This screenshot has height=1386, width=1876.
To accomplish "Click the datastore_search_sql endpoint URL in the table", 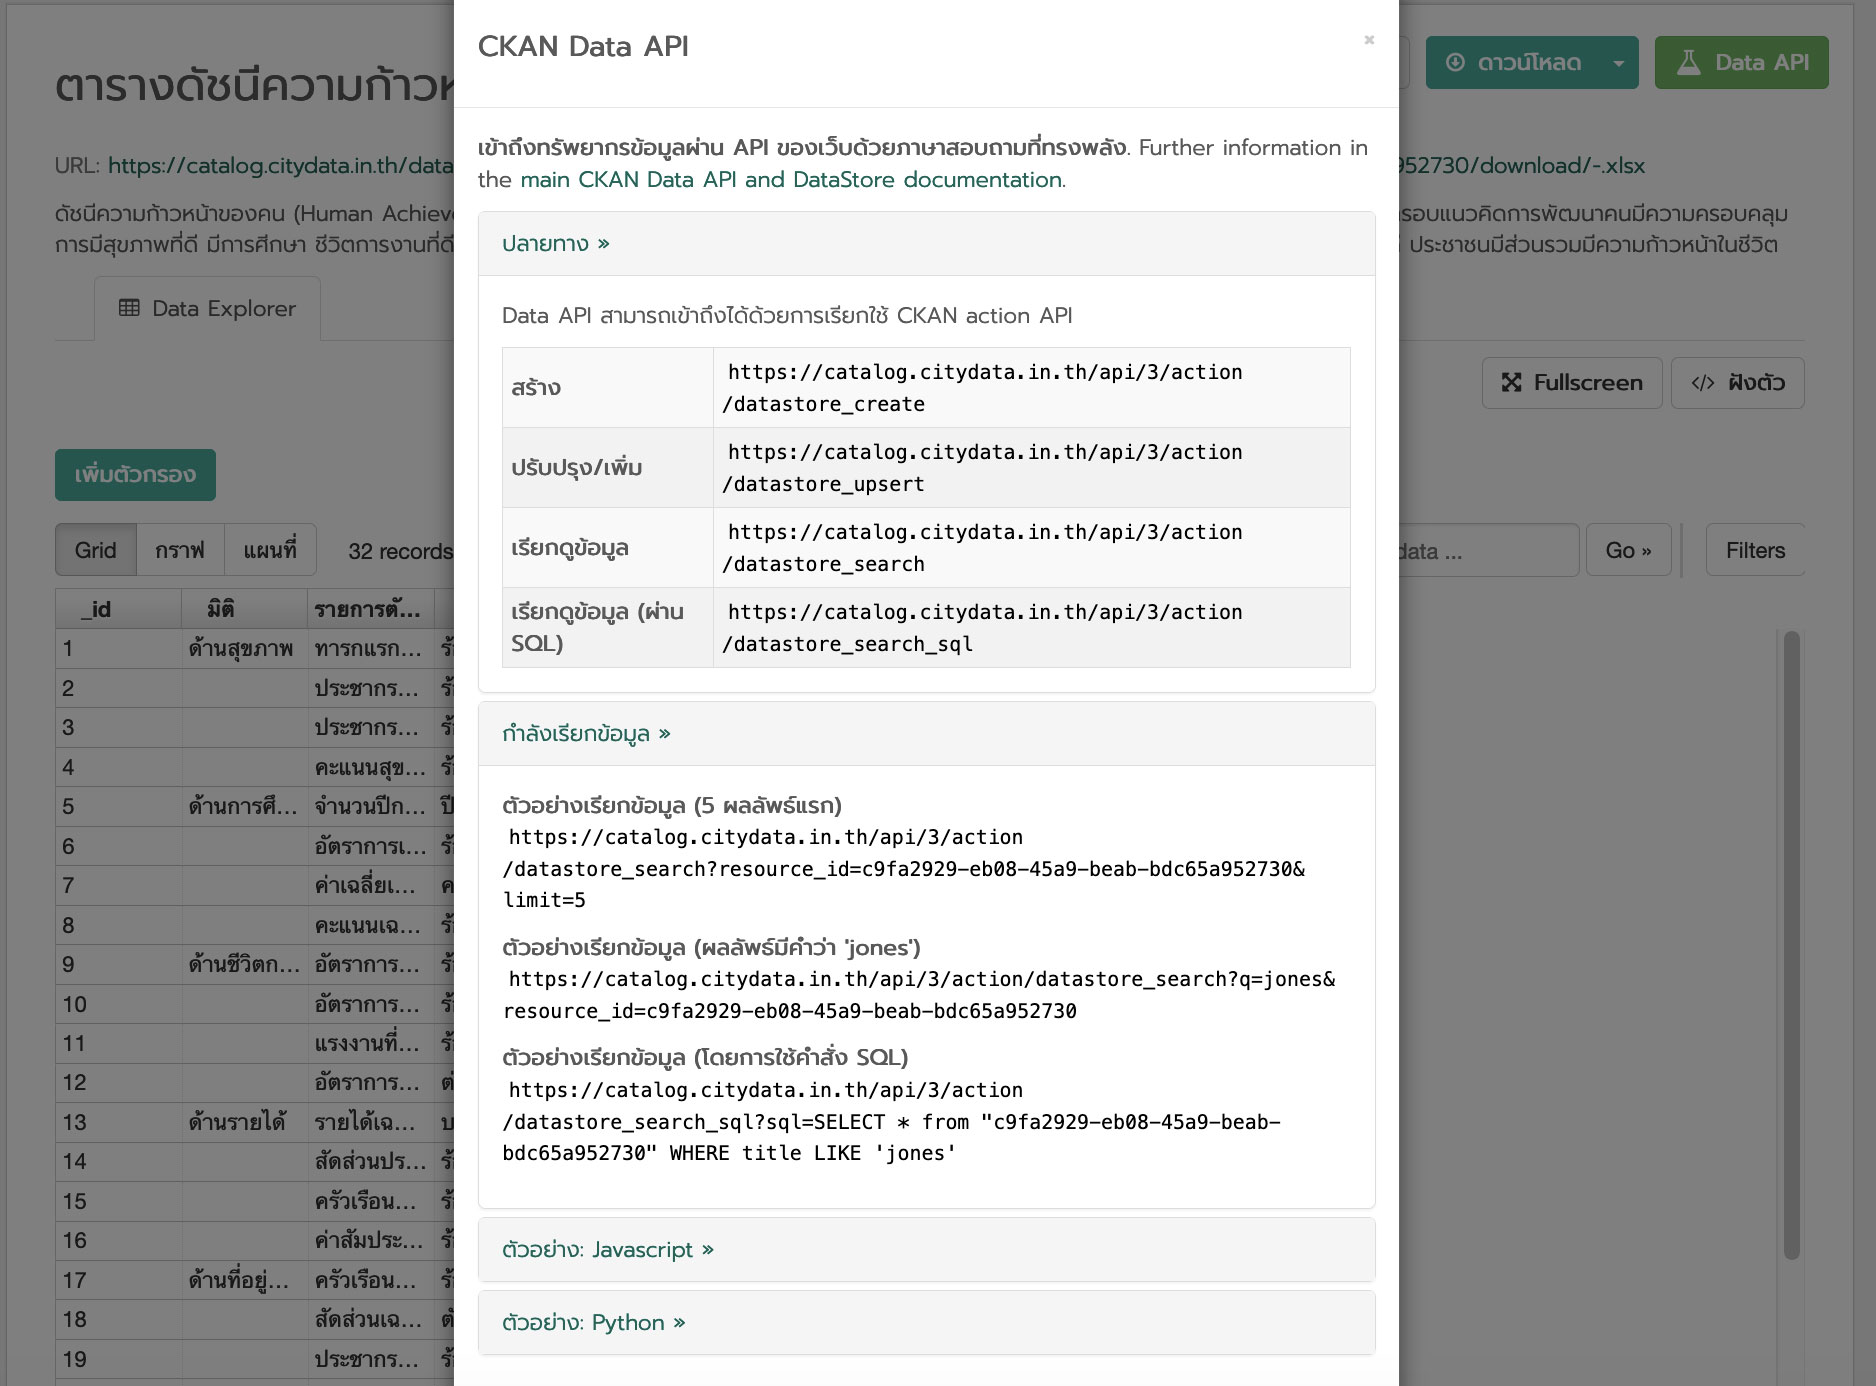I will pyautogui.click(x=982, y=628).
